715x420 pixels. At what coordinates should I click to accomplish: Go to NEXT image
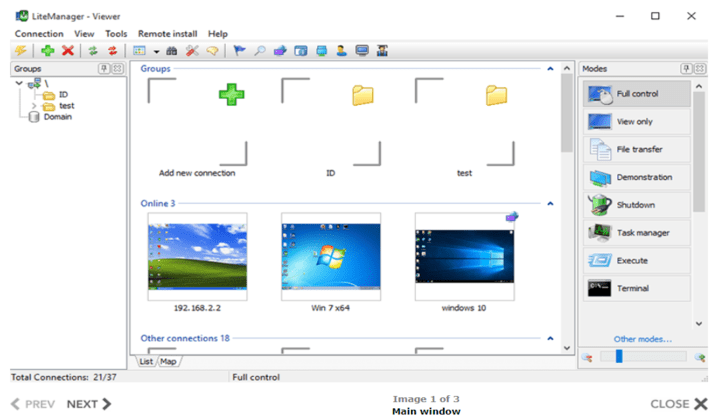coord(89,404)
